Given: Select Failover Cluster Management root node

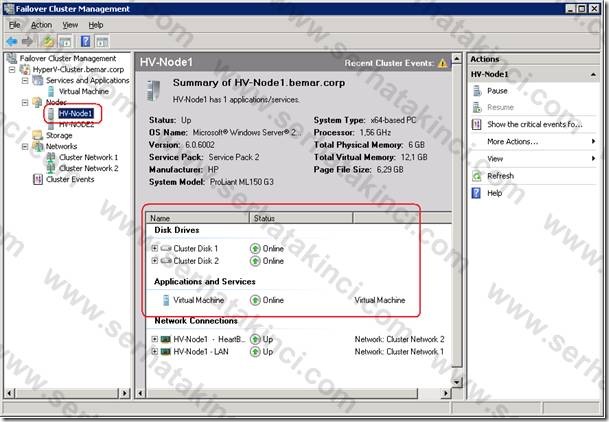Looking at the screenshot, I should click(68, 58).
